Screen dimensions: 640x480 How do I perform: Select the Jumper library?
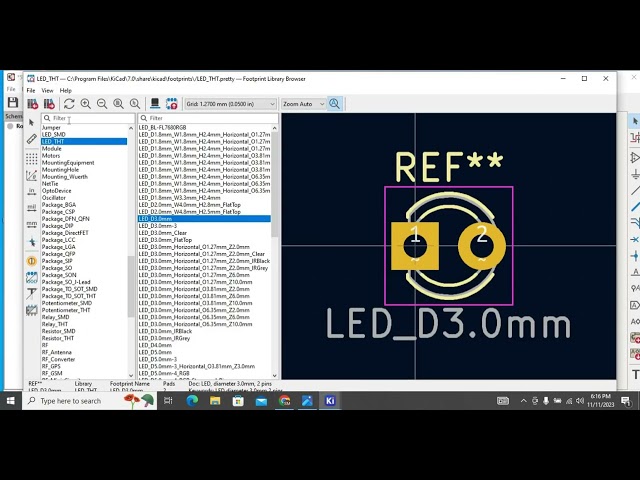pos(51,128)
